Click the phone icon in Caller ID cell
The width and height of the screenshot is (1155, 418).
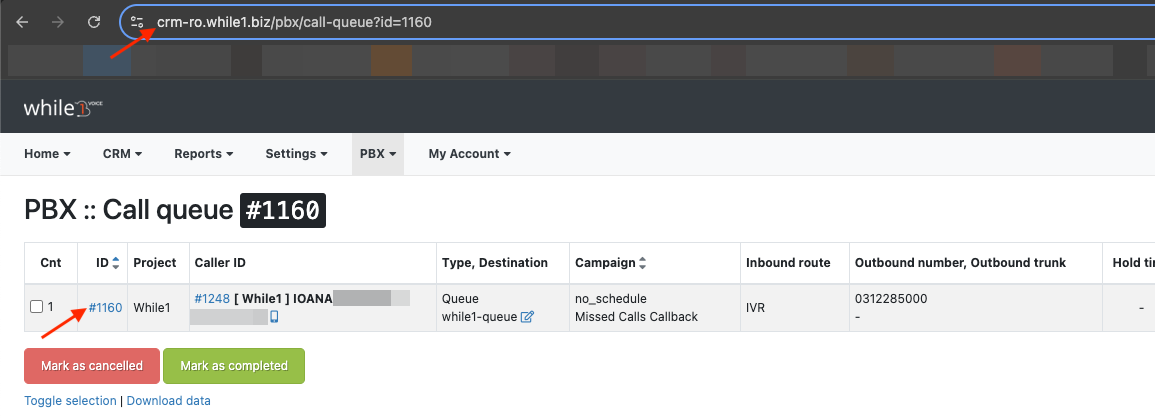click(274, 317)
